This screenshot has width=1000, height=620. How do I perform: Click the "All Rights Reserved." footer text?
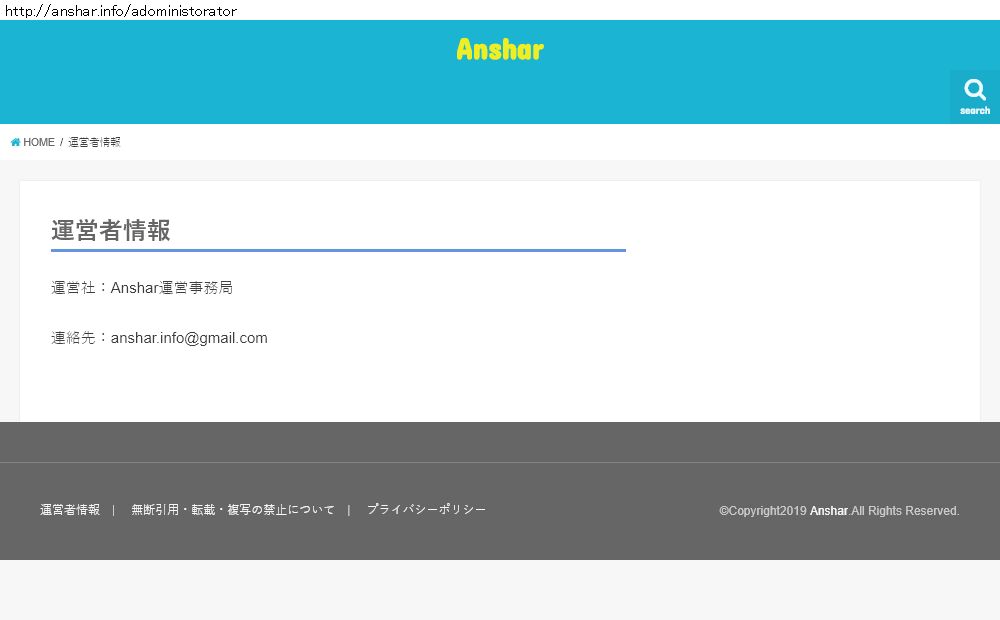[905, 511]
